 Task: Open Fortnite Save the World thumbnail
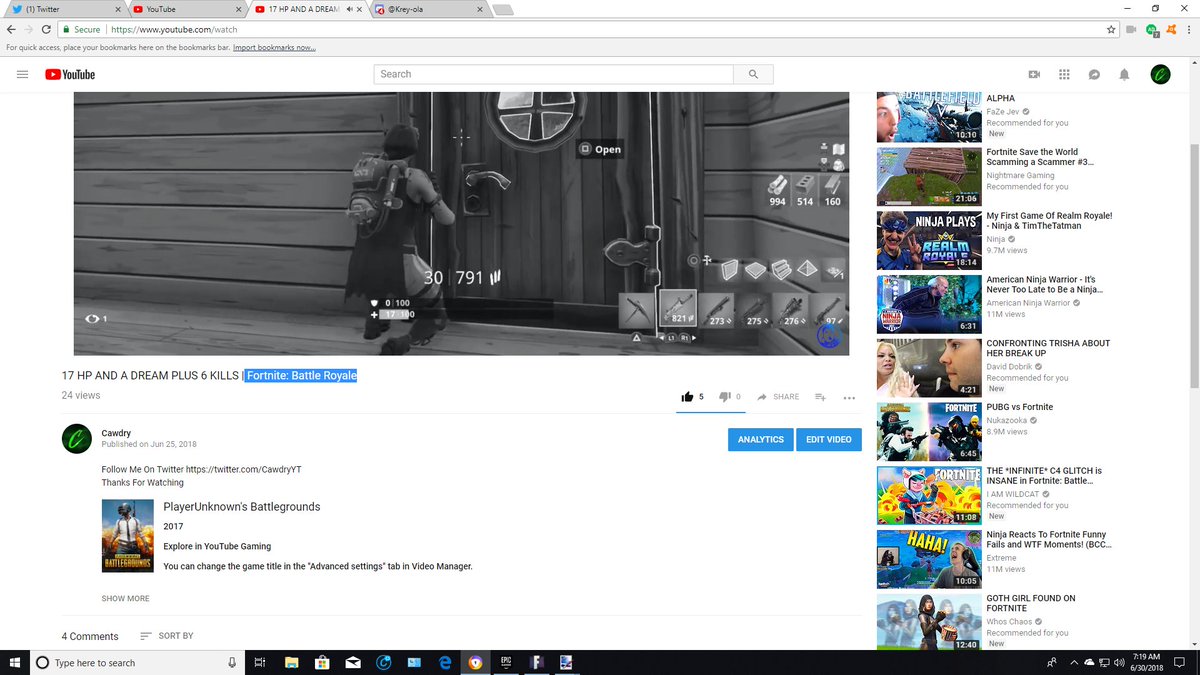(928, 176)
